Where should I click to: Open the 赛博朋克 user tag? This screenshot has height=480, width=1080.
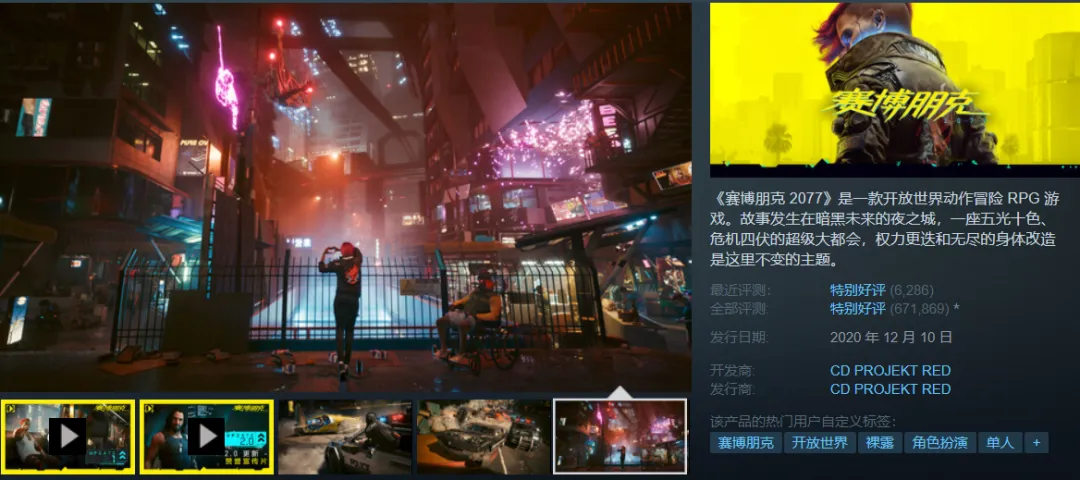tap(746, 443)
